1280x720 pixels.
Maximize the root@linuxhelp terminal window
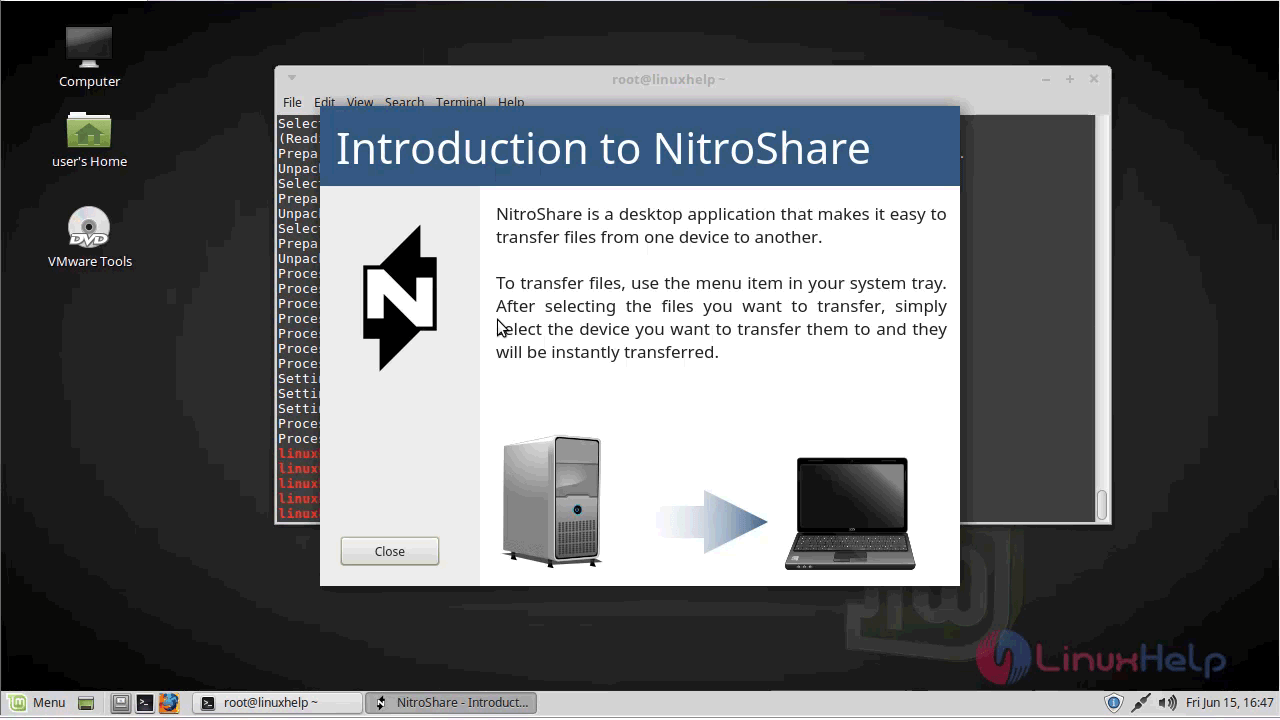pyautogui.click(x=1070, y=79)
